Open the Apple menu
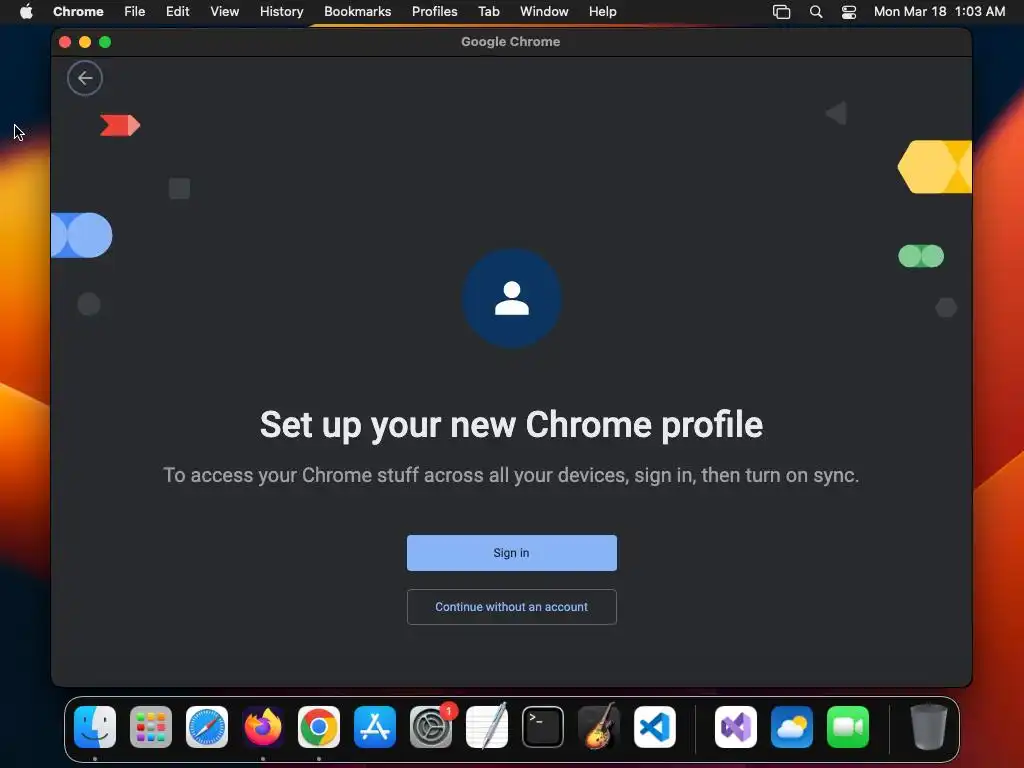Image resolution: width=1024 pixels, height=768 pixels. [x=26, y=12]
